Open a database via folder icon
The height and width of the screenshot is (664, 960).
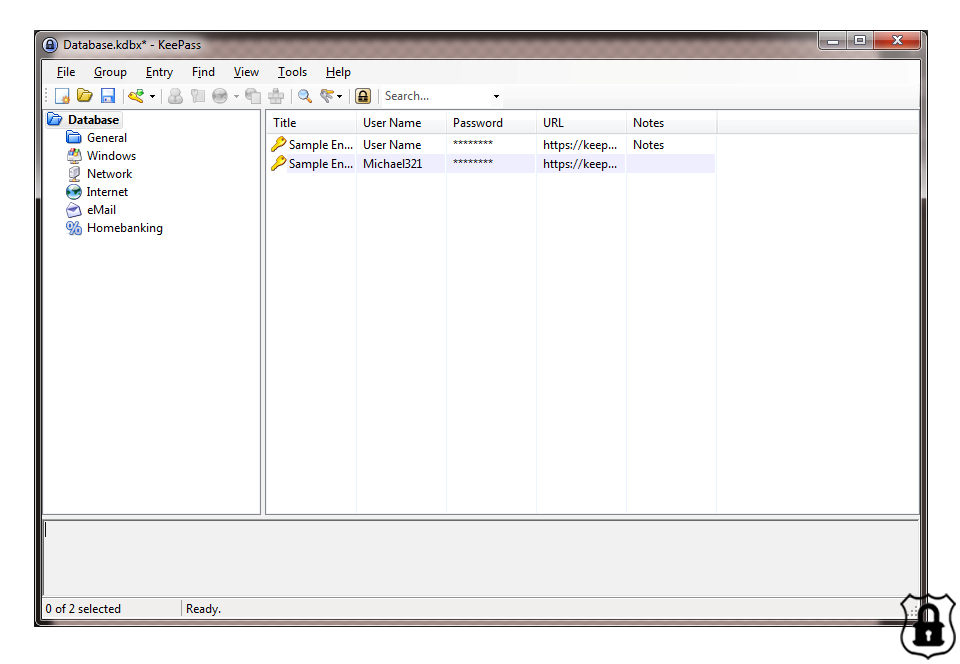point(84,96)
